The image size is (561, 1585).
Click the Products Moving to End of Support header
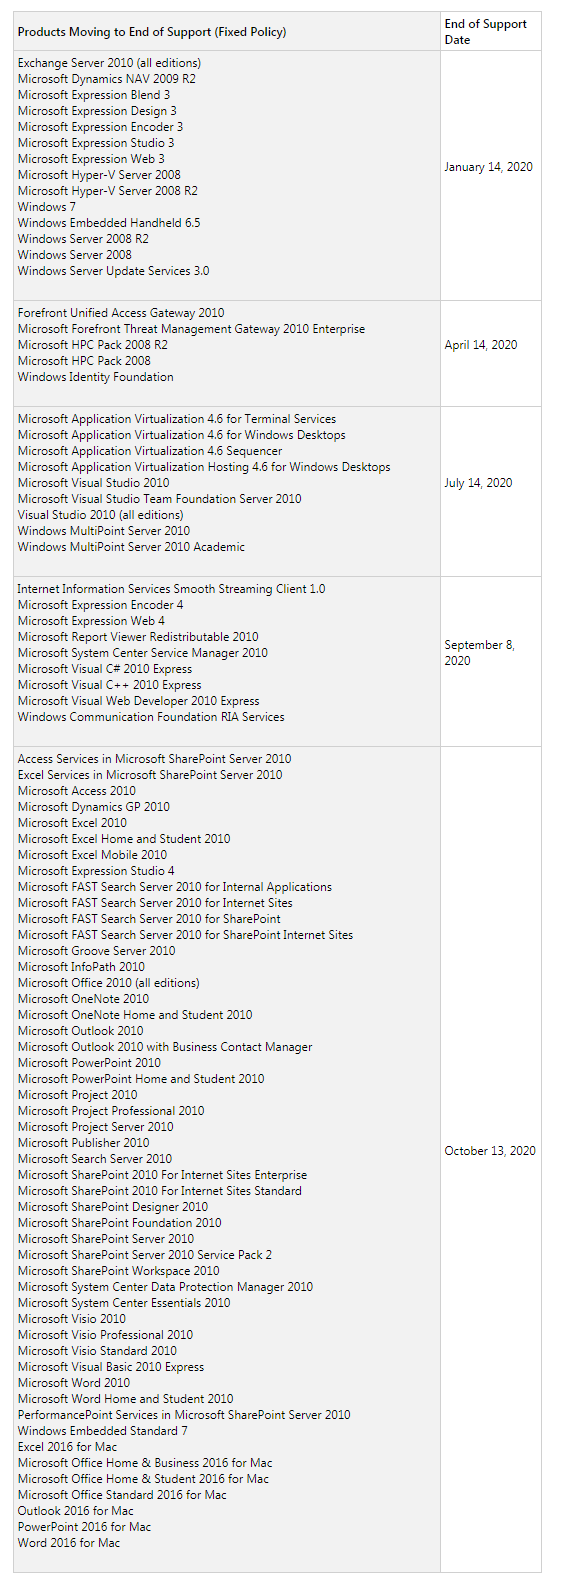(152, 32)
